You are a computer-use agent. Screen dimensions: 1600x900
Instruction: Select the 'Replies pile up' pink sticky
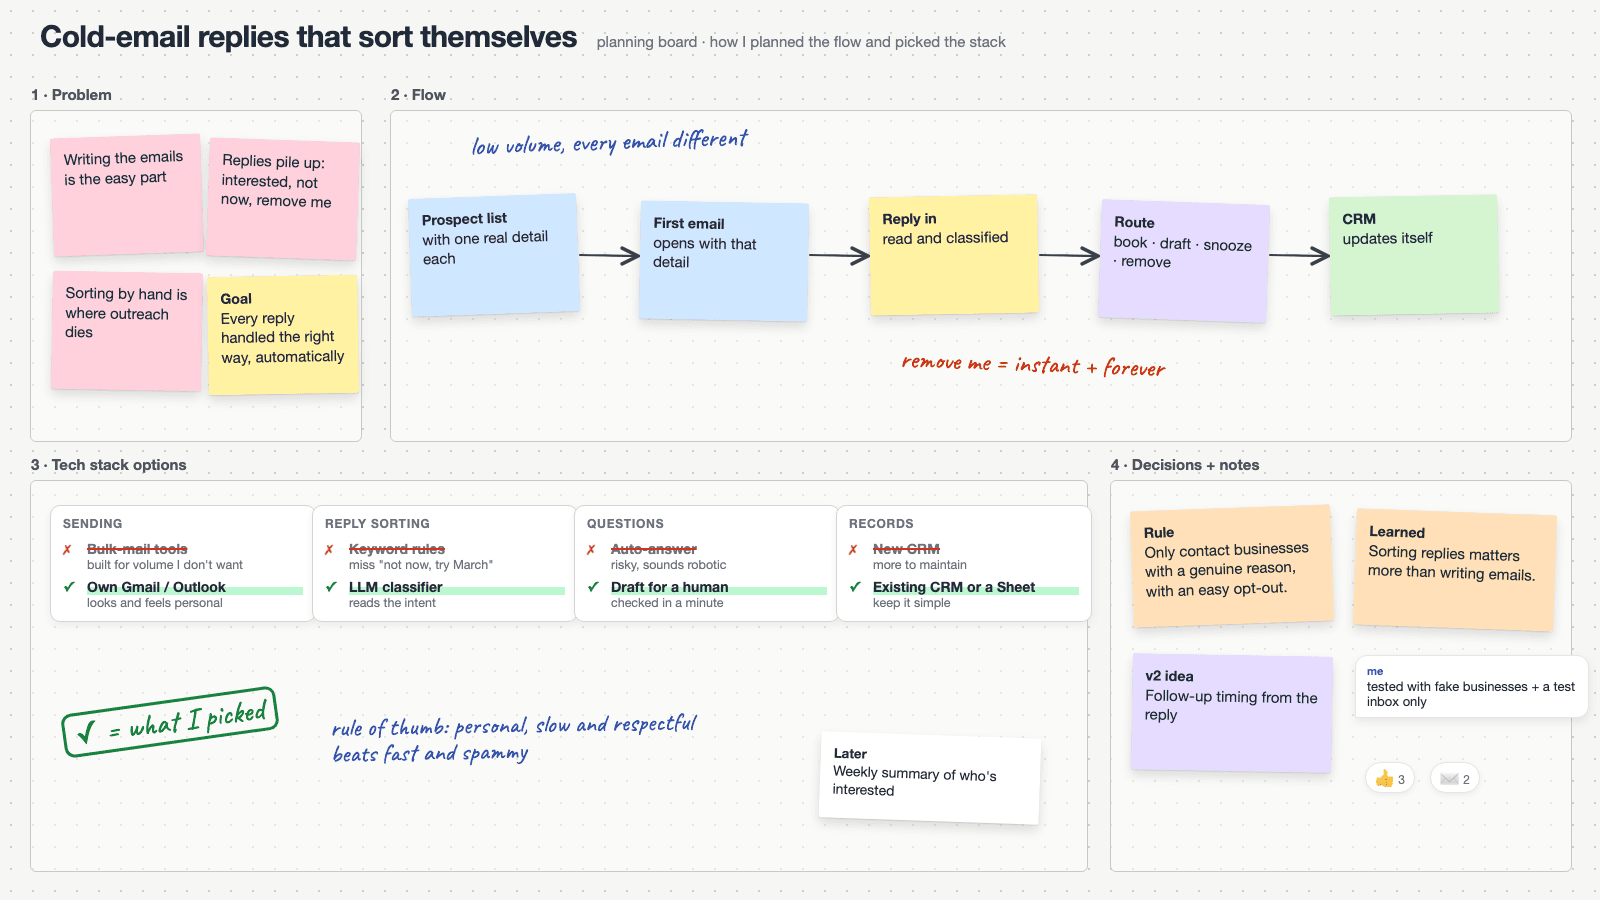pyautogui.click(x=283, y=199)
